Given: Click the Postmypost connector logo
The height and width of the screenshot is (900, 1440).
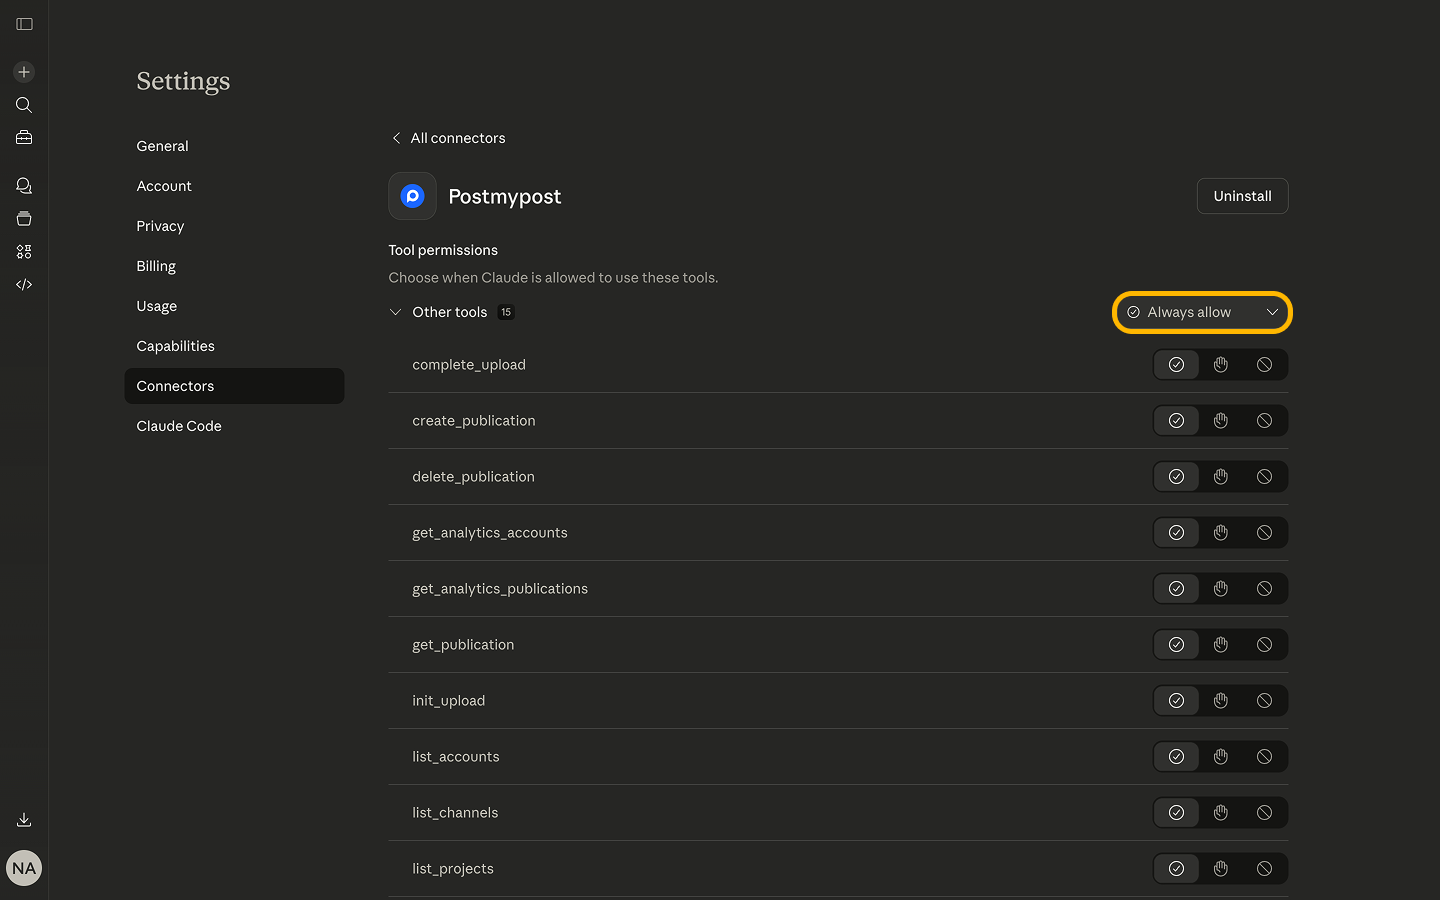Looking at the screenshot, I should (412, 196).
